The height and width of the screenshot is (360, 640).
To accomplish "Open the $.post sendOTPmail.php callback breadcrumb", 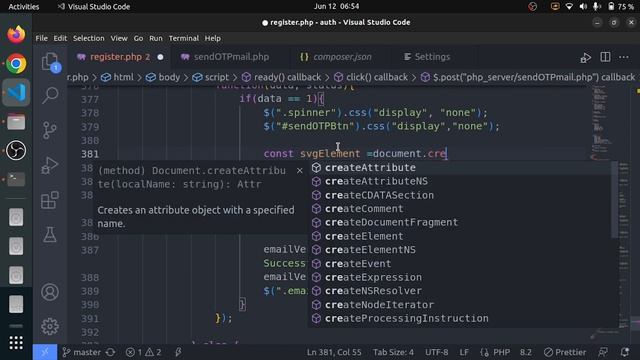I will coord(528,77).
